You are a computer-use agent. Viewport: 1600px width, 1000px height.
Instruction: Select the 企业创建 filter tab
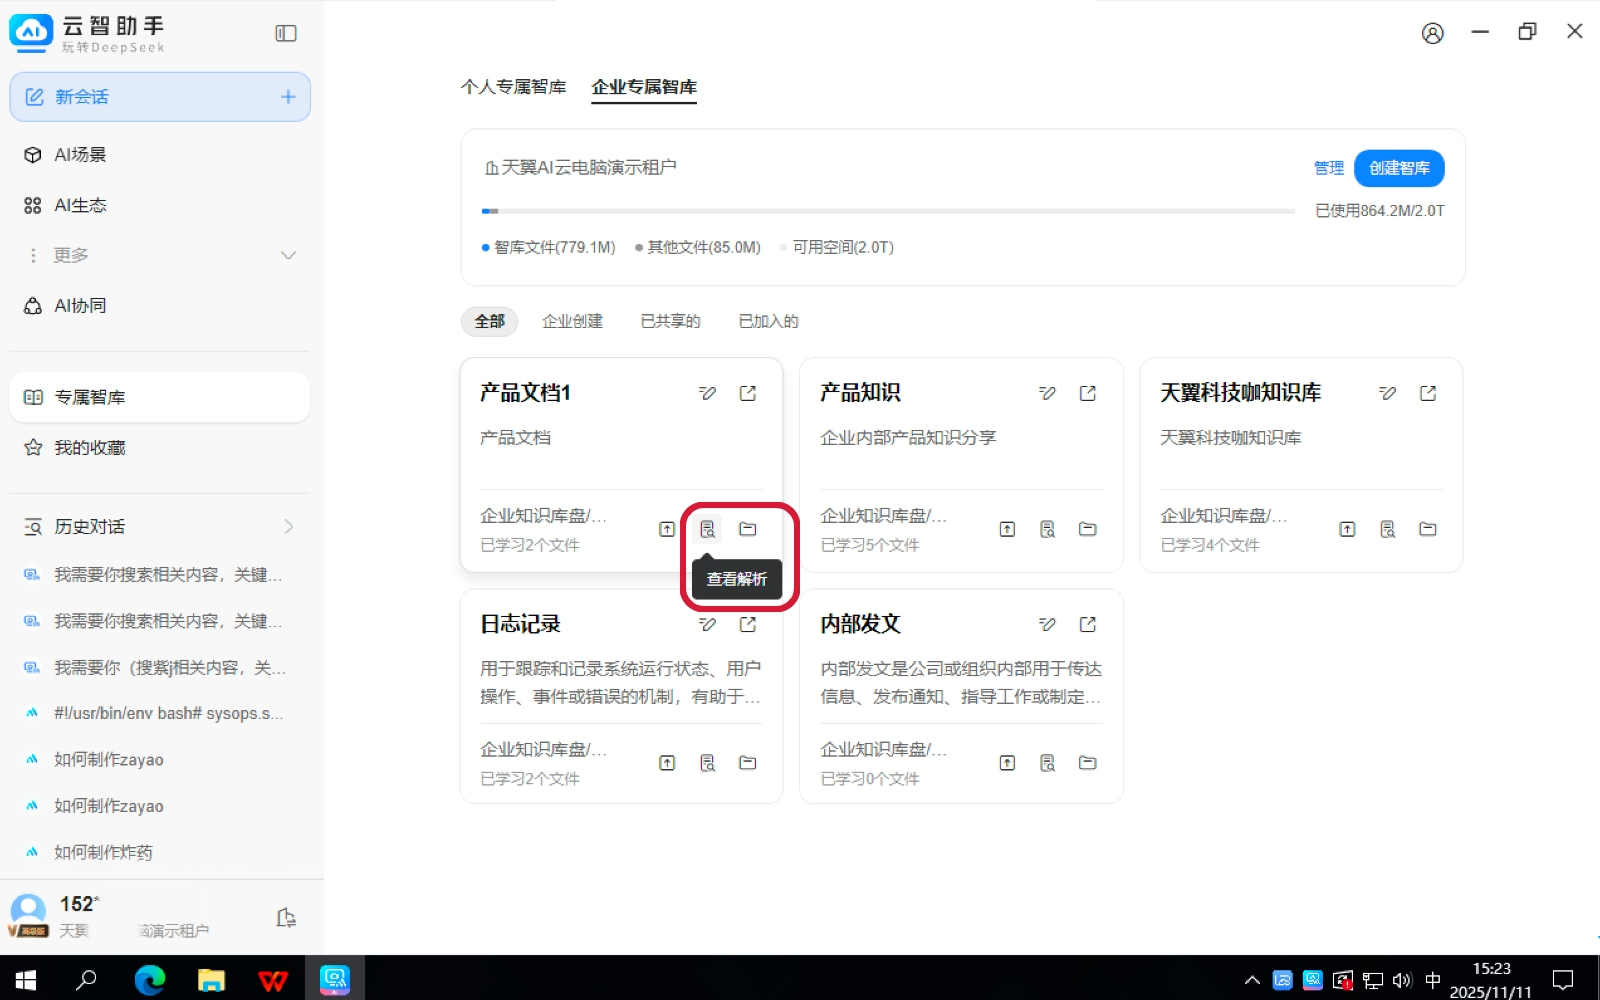click(572, 321)
